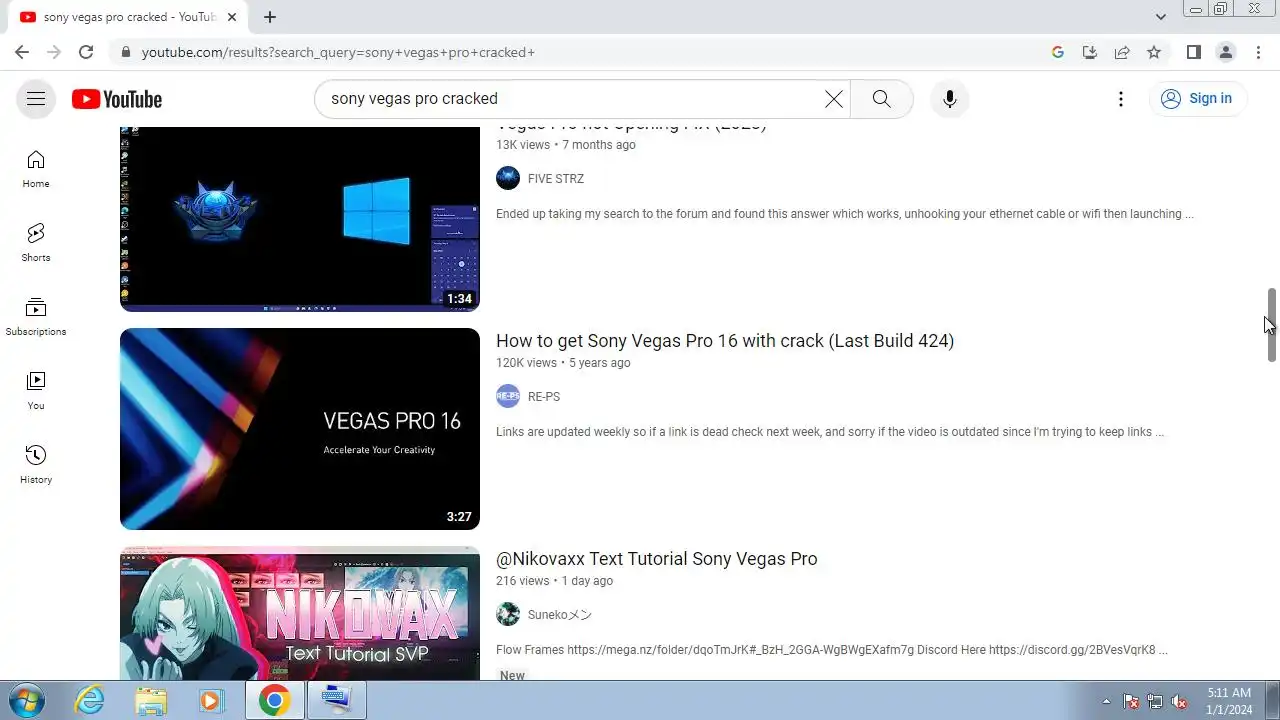Click the RE-PS channel avatar
Image resolution: width=1280 pixels, height=720 pixels.
(508, 397)
